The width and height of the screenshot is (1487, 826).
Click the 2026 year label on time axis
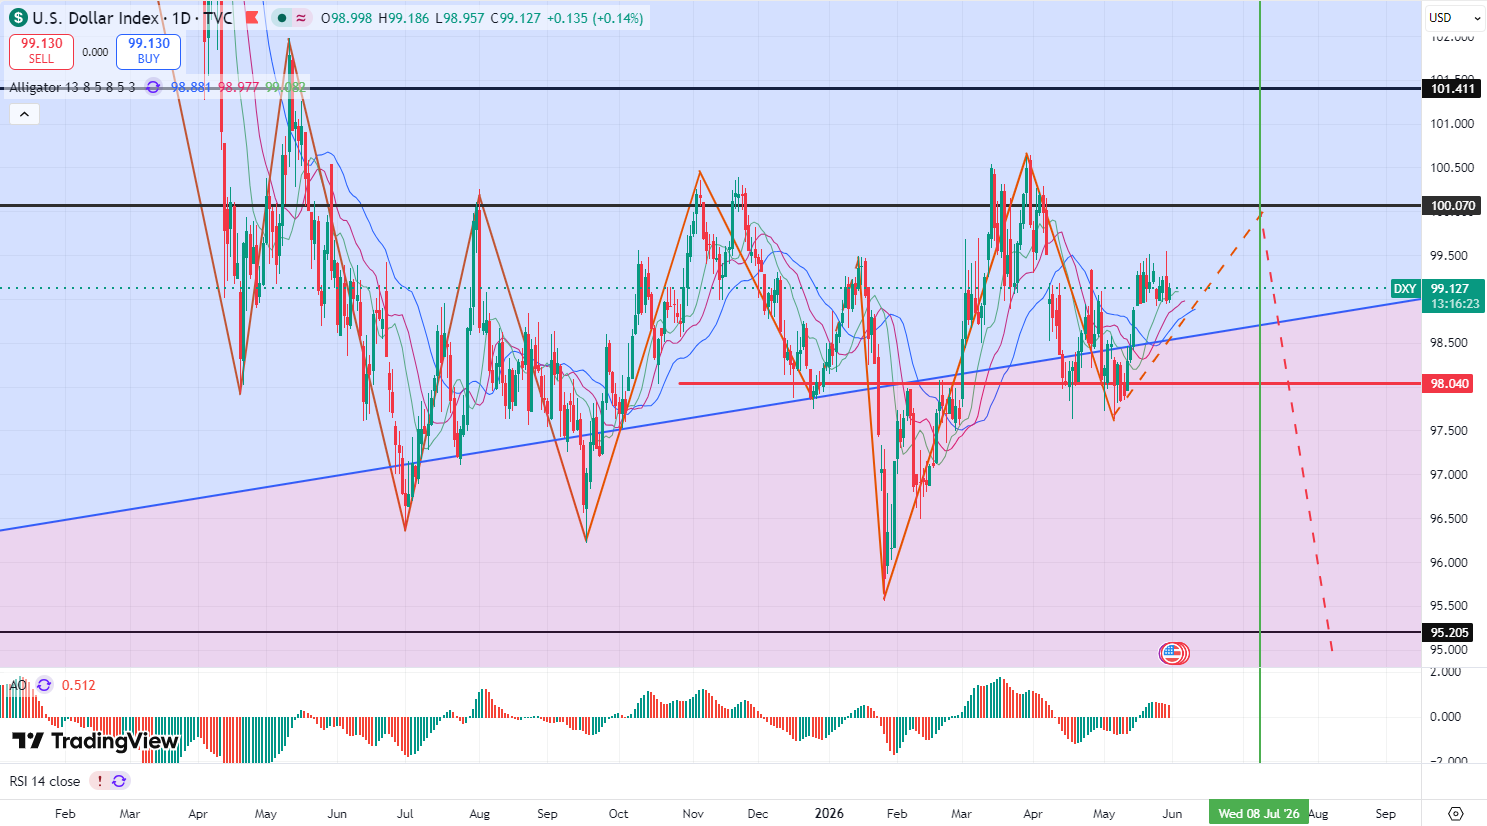pyautogui.click(x=829, y=813)
